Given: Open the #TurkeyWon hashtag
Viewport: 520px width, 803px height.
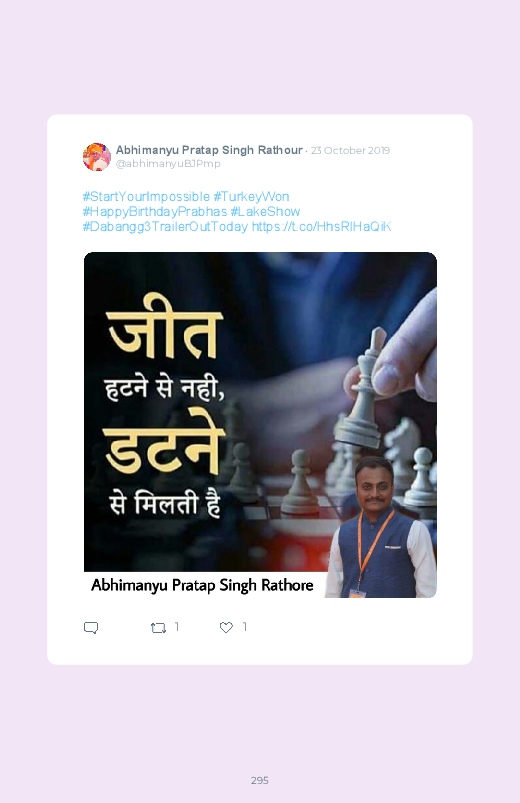Looking at the screenshot, I should 251,197.
